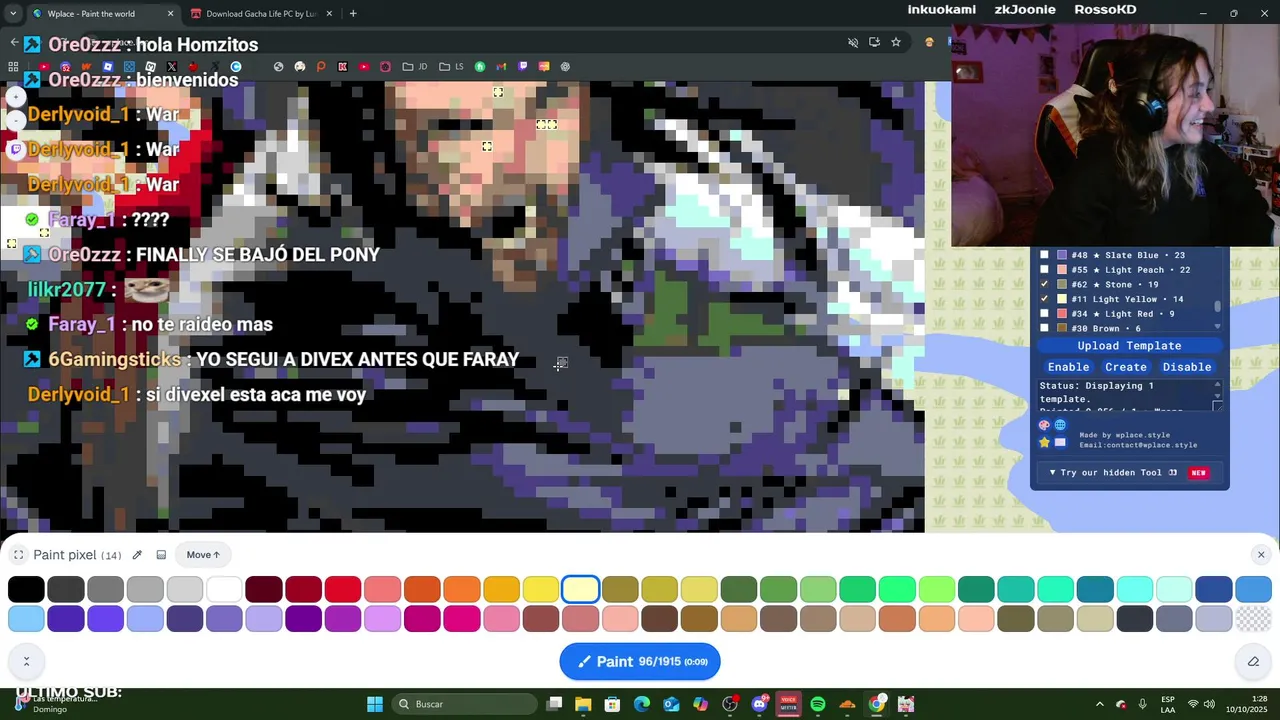Viewport: 1280px width, 720px height.
Task: Open the LS bookmarks folder
Action: pos(452,67)
